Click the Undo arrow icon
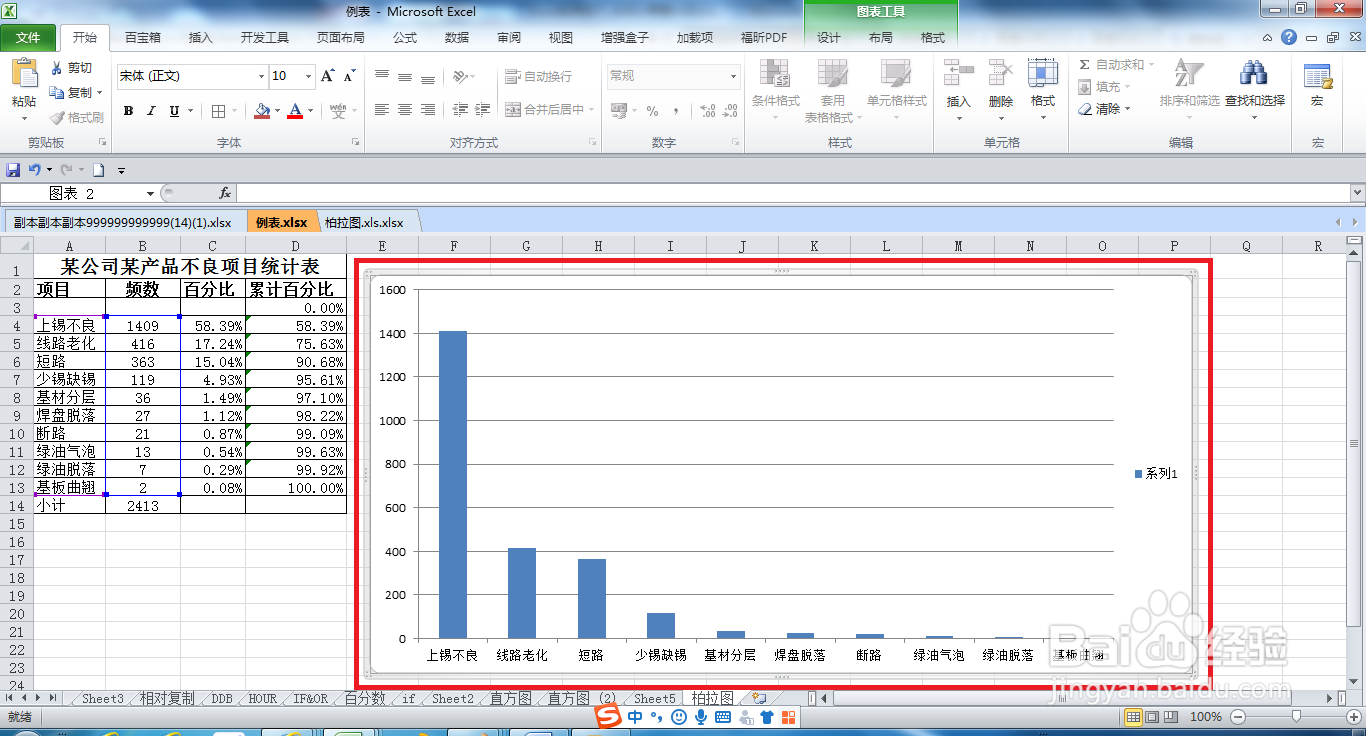 pyautogui.click(x=34, y=170)
